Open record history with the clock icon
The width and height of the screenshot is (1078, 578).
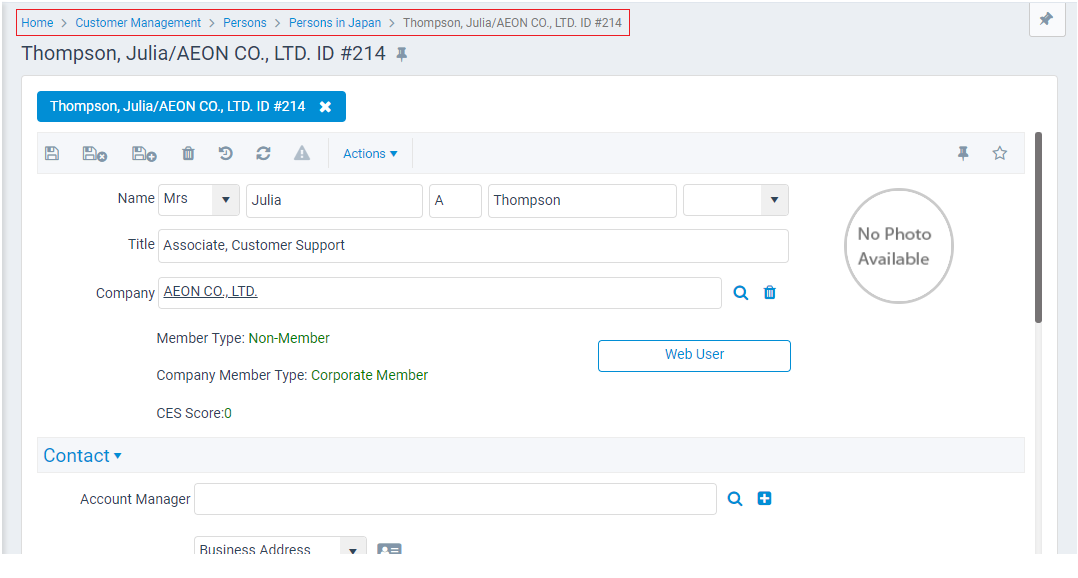coord(226,153)
